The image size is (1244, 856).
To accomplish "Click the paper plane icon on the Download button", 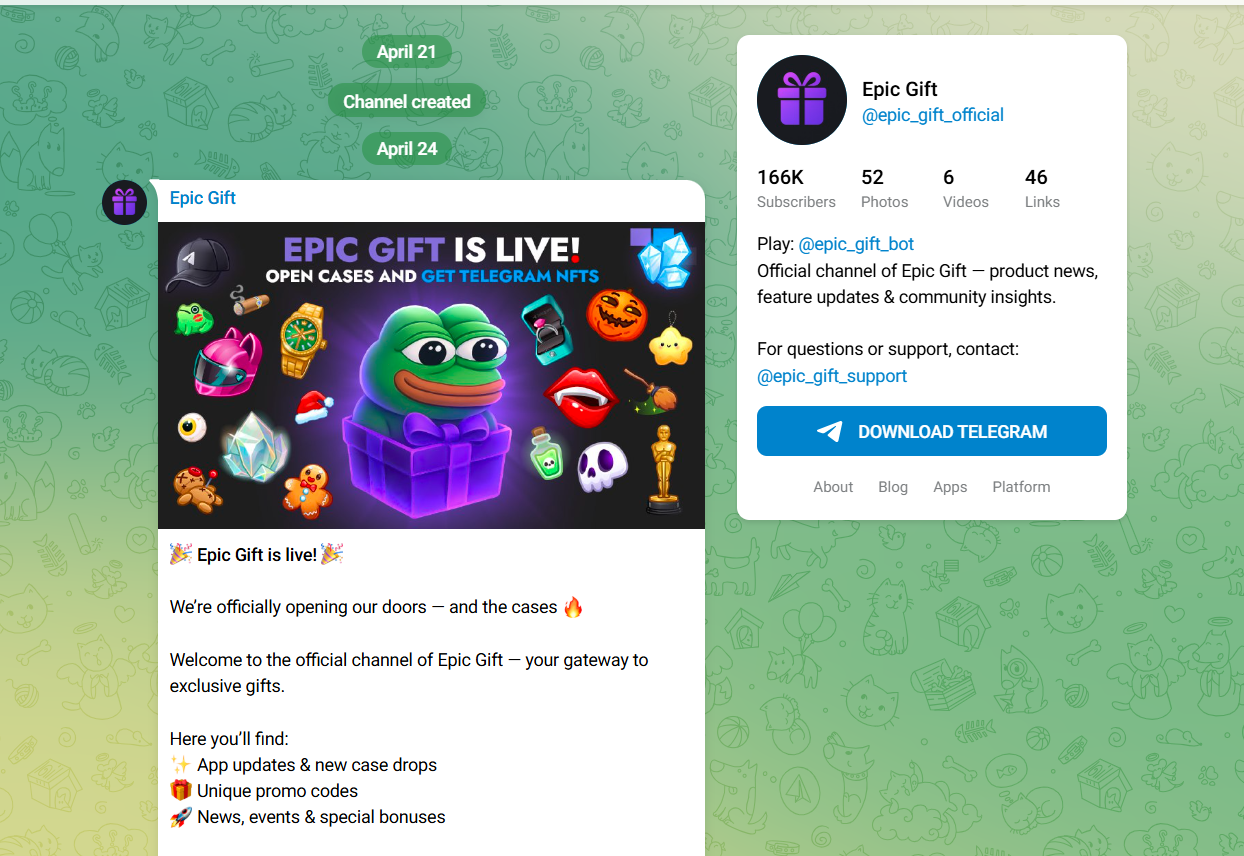I will [x=830, y=431].
